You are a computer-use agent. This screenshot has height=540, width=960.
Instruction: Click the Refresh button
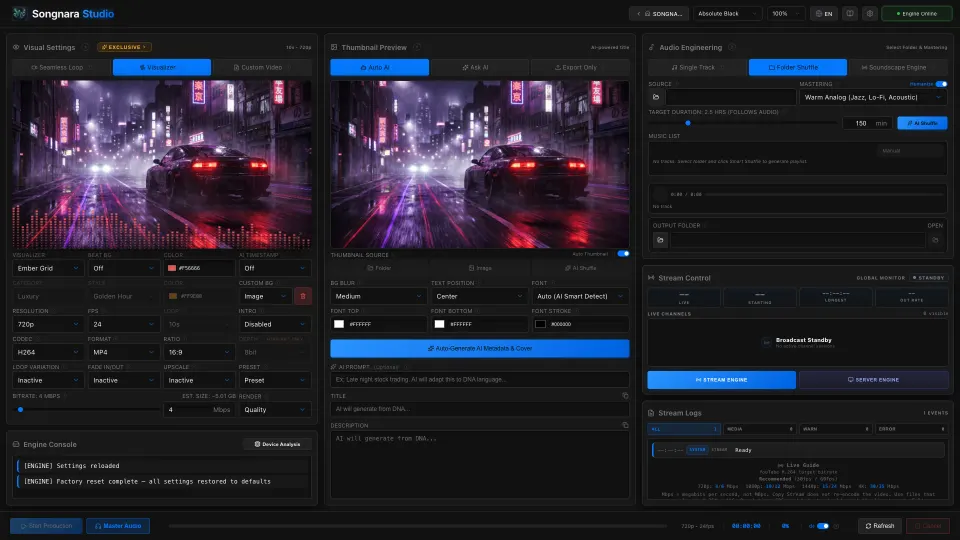tap(880, 526)
